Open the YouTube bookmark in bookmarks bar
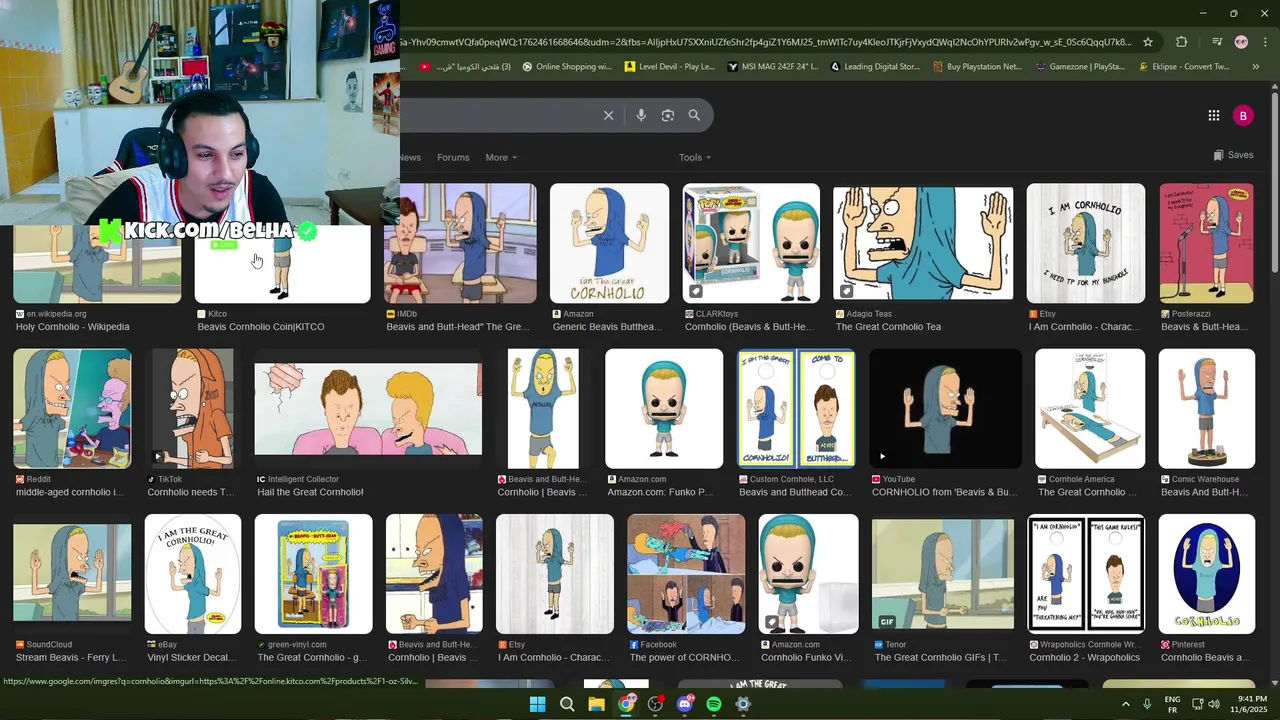The image size is (1280, 720). click(x=466, y=67)
